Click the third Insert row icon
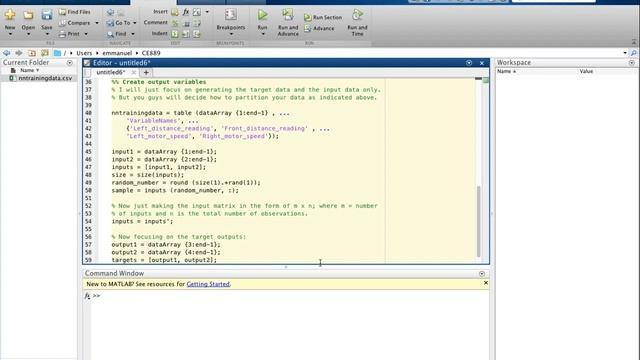 197,12
